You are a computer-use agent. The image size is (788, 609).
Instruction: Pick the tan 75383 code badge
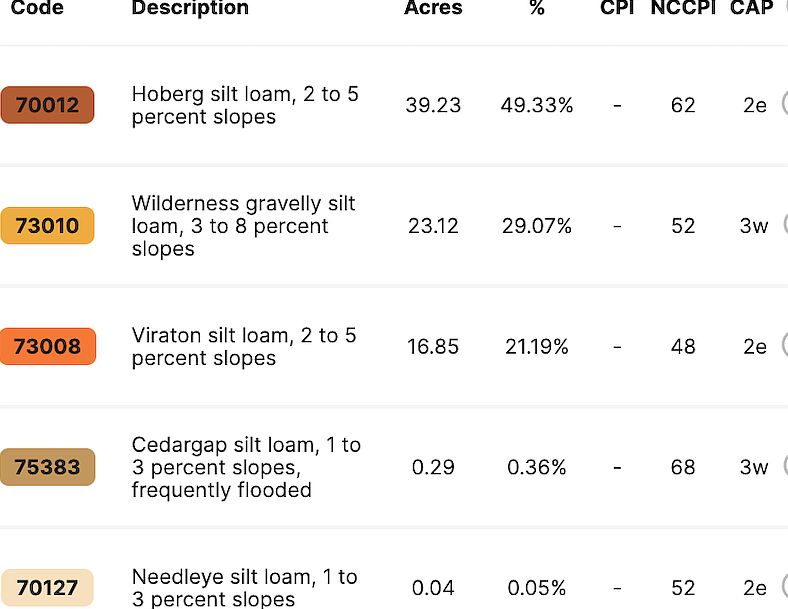47,467
